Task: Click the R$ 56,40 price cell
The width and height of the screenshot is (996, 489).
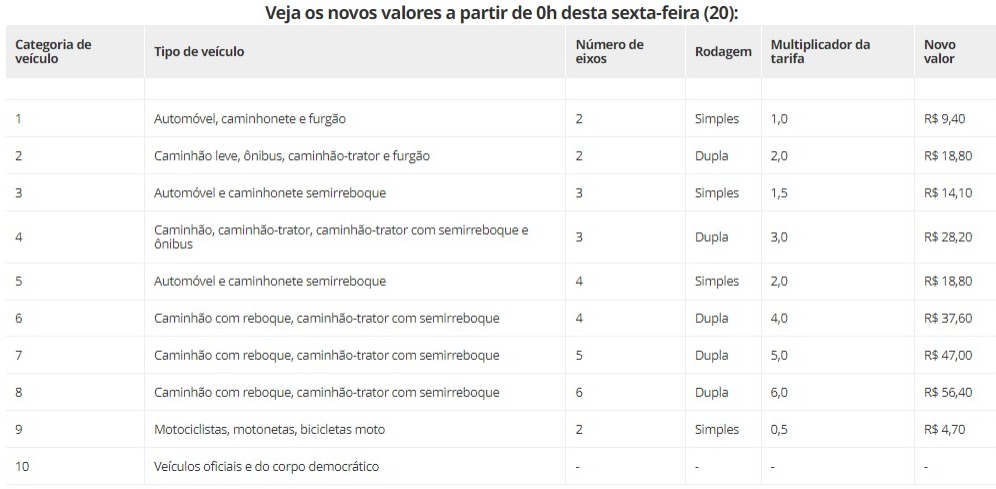Action: (x=948, y=392)
